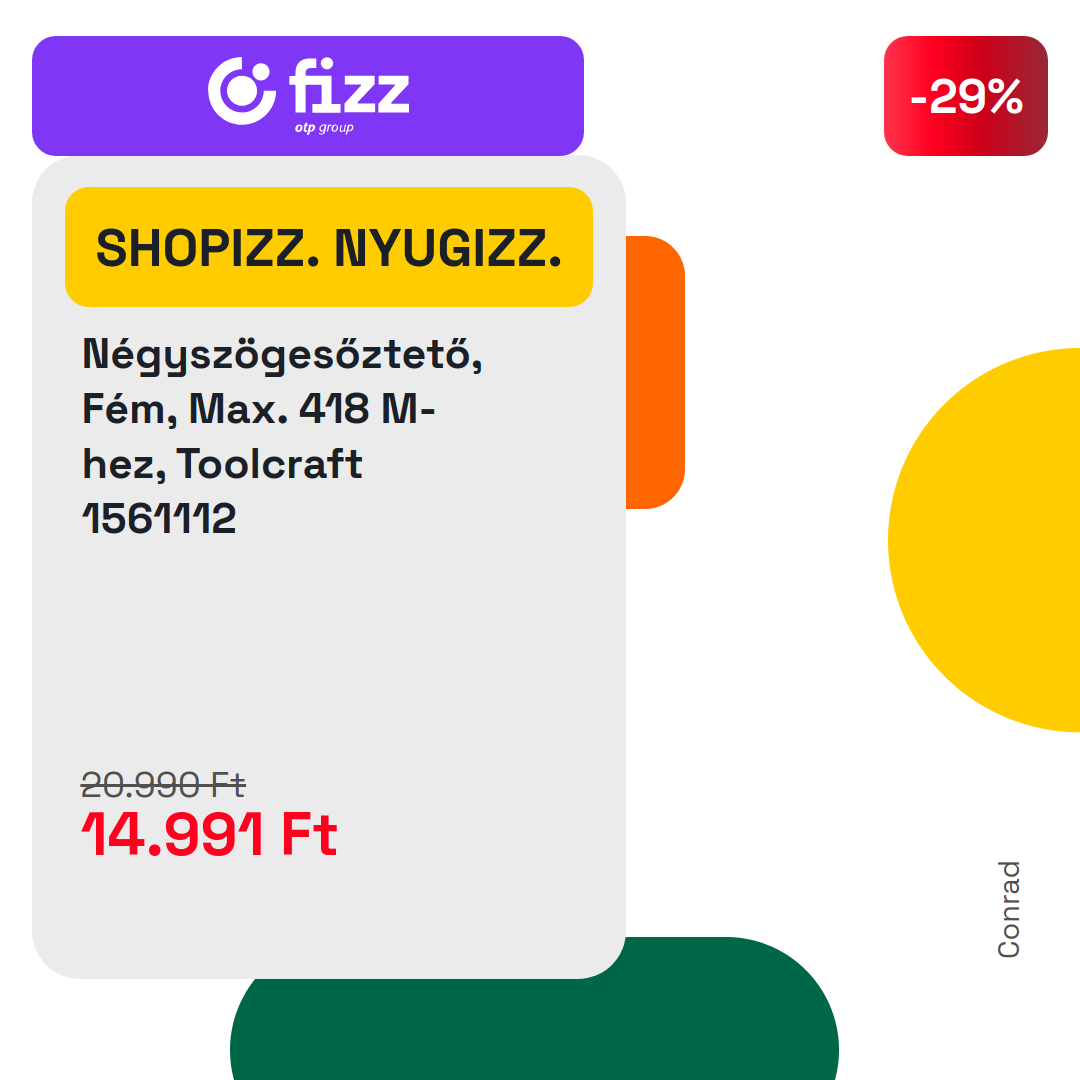
Task: Click the Toolcraft brand name text
Action: tap(269, 464)
